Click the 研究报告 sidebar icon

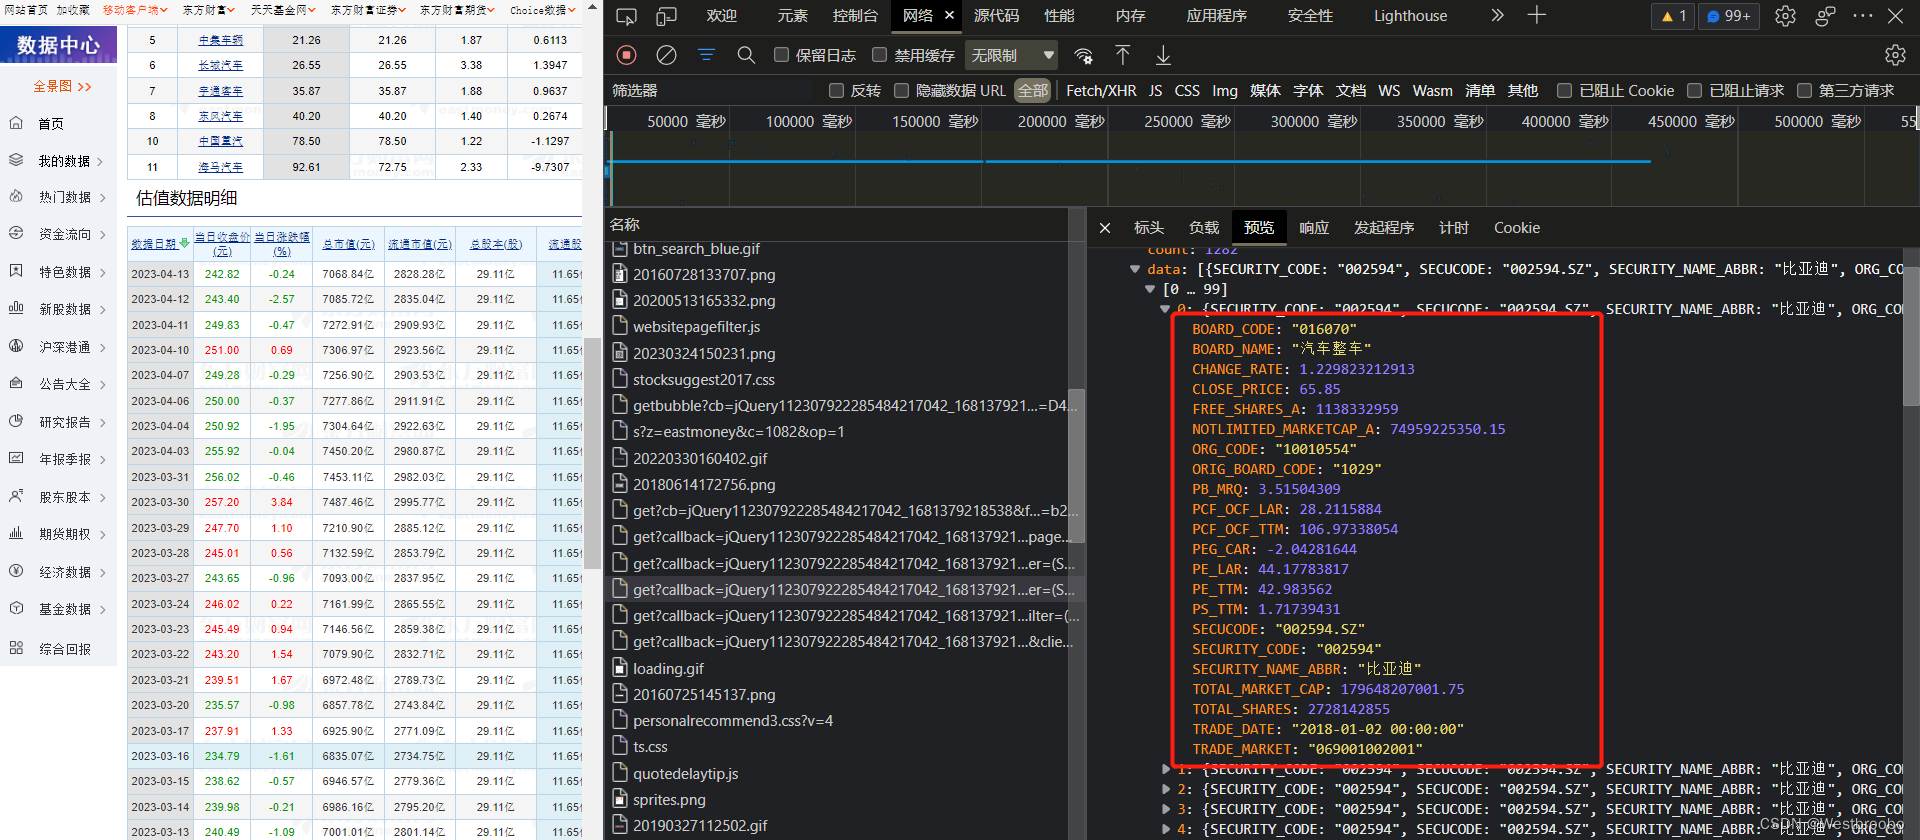pos(16,421)
